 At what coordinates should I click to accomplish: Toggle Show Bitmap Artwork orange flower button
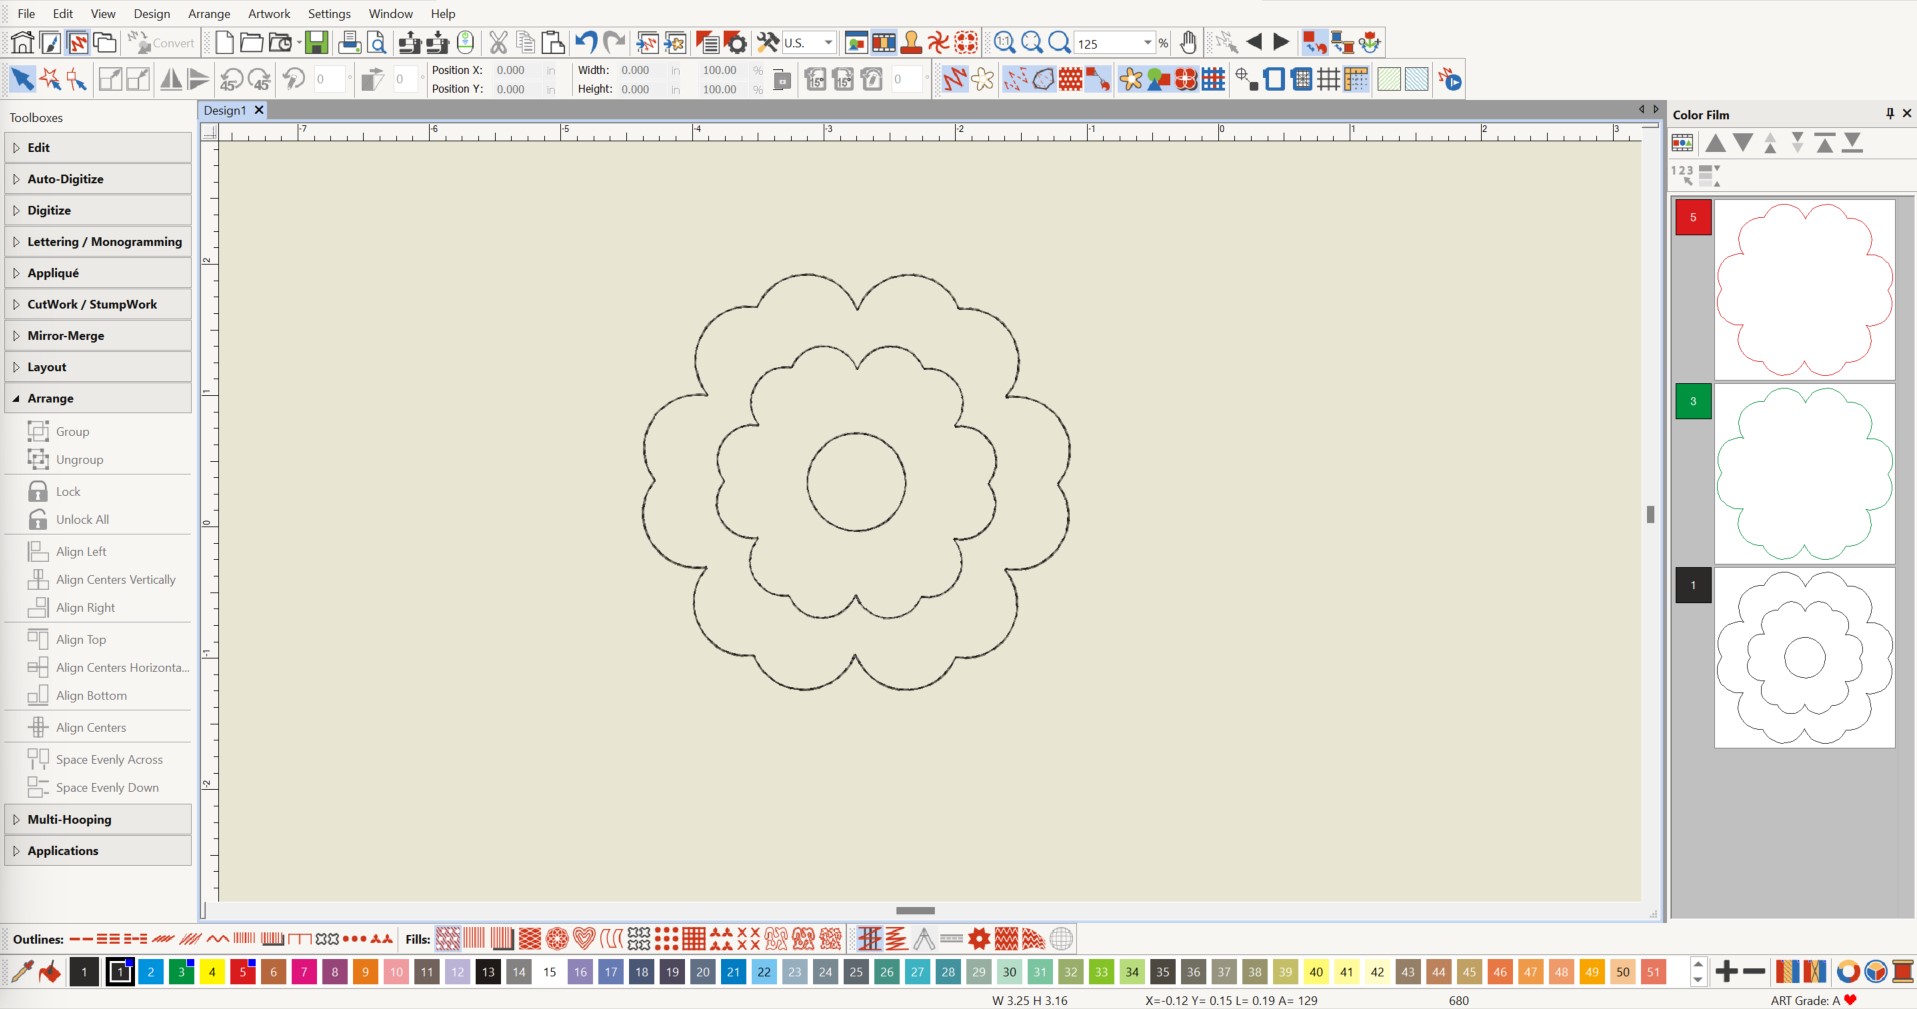tap(1131, 79)
